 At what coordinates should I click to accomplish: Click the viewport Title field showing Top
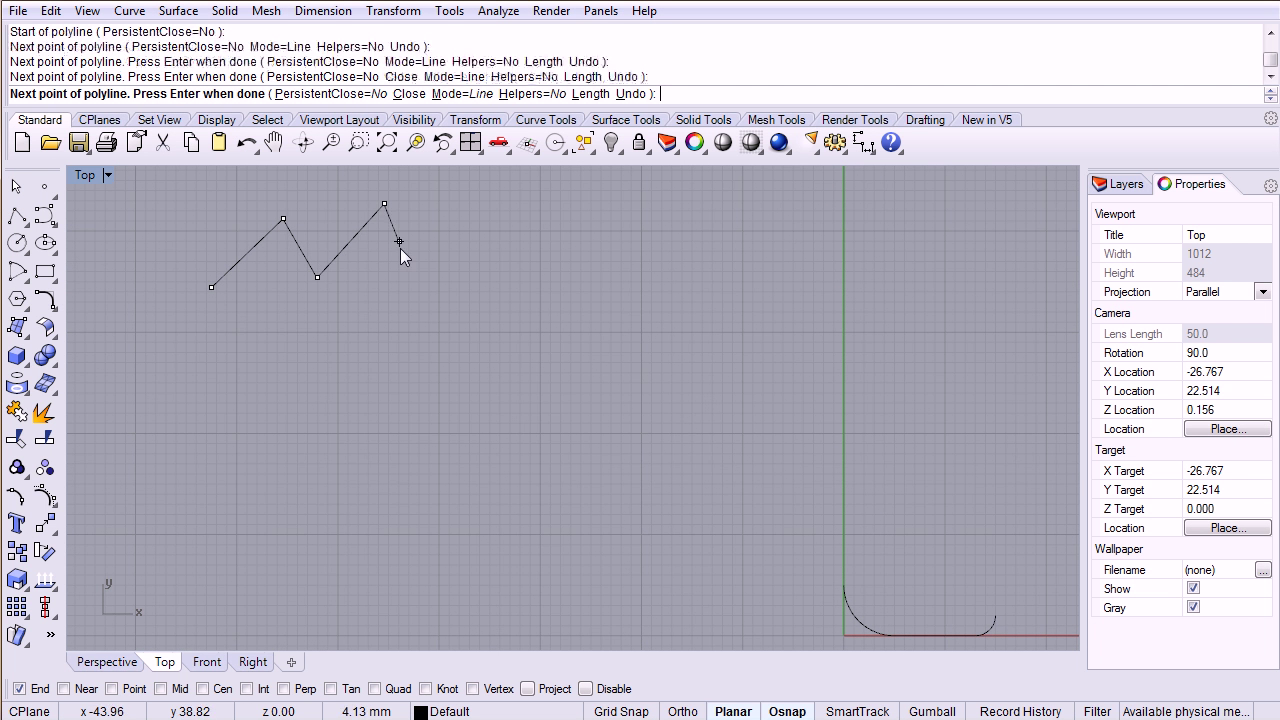point(1227,235)
